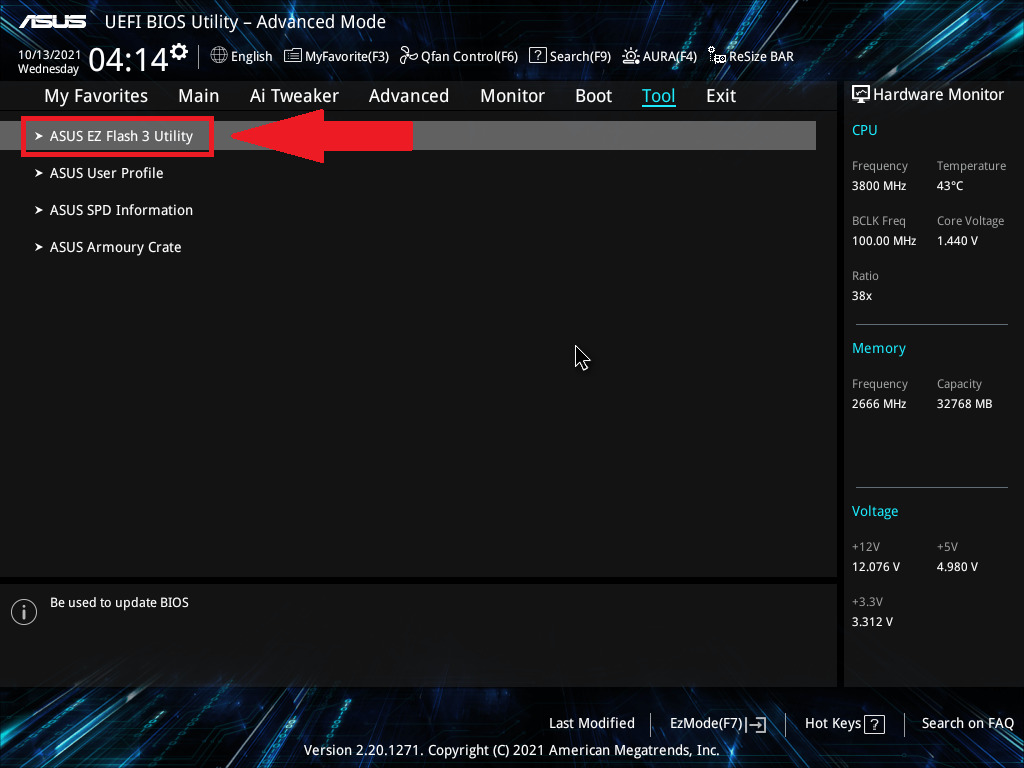Open the My Favorites tab

(x=96, y=96)
